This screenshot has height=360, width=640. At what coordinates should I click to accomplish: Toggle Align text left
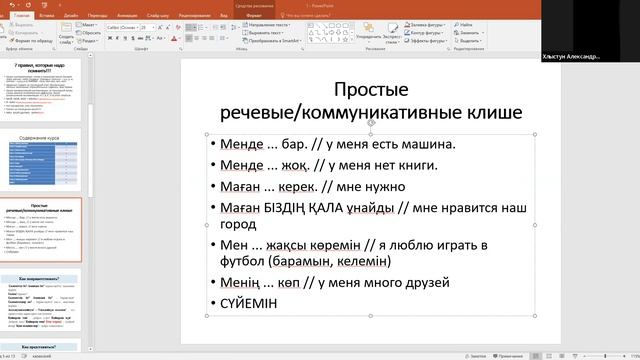(x=189, y=38)
